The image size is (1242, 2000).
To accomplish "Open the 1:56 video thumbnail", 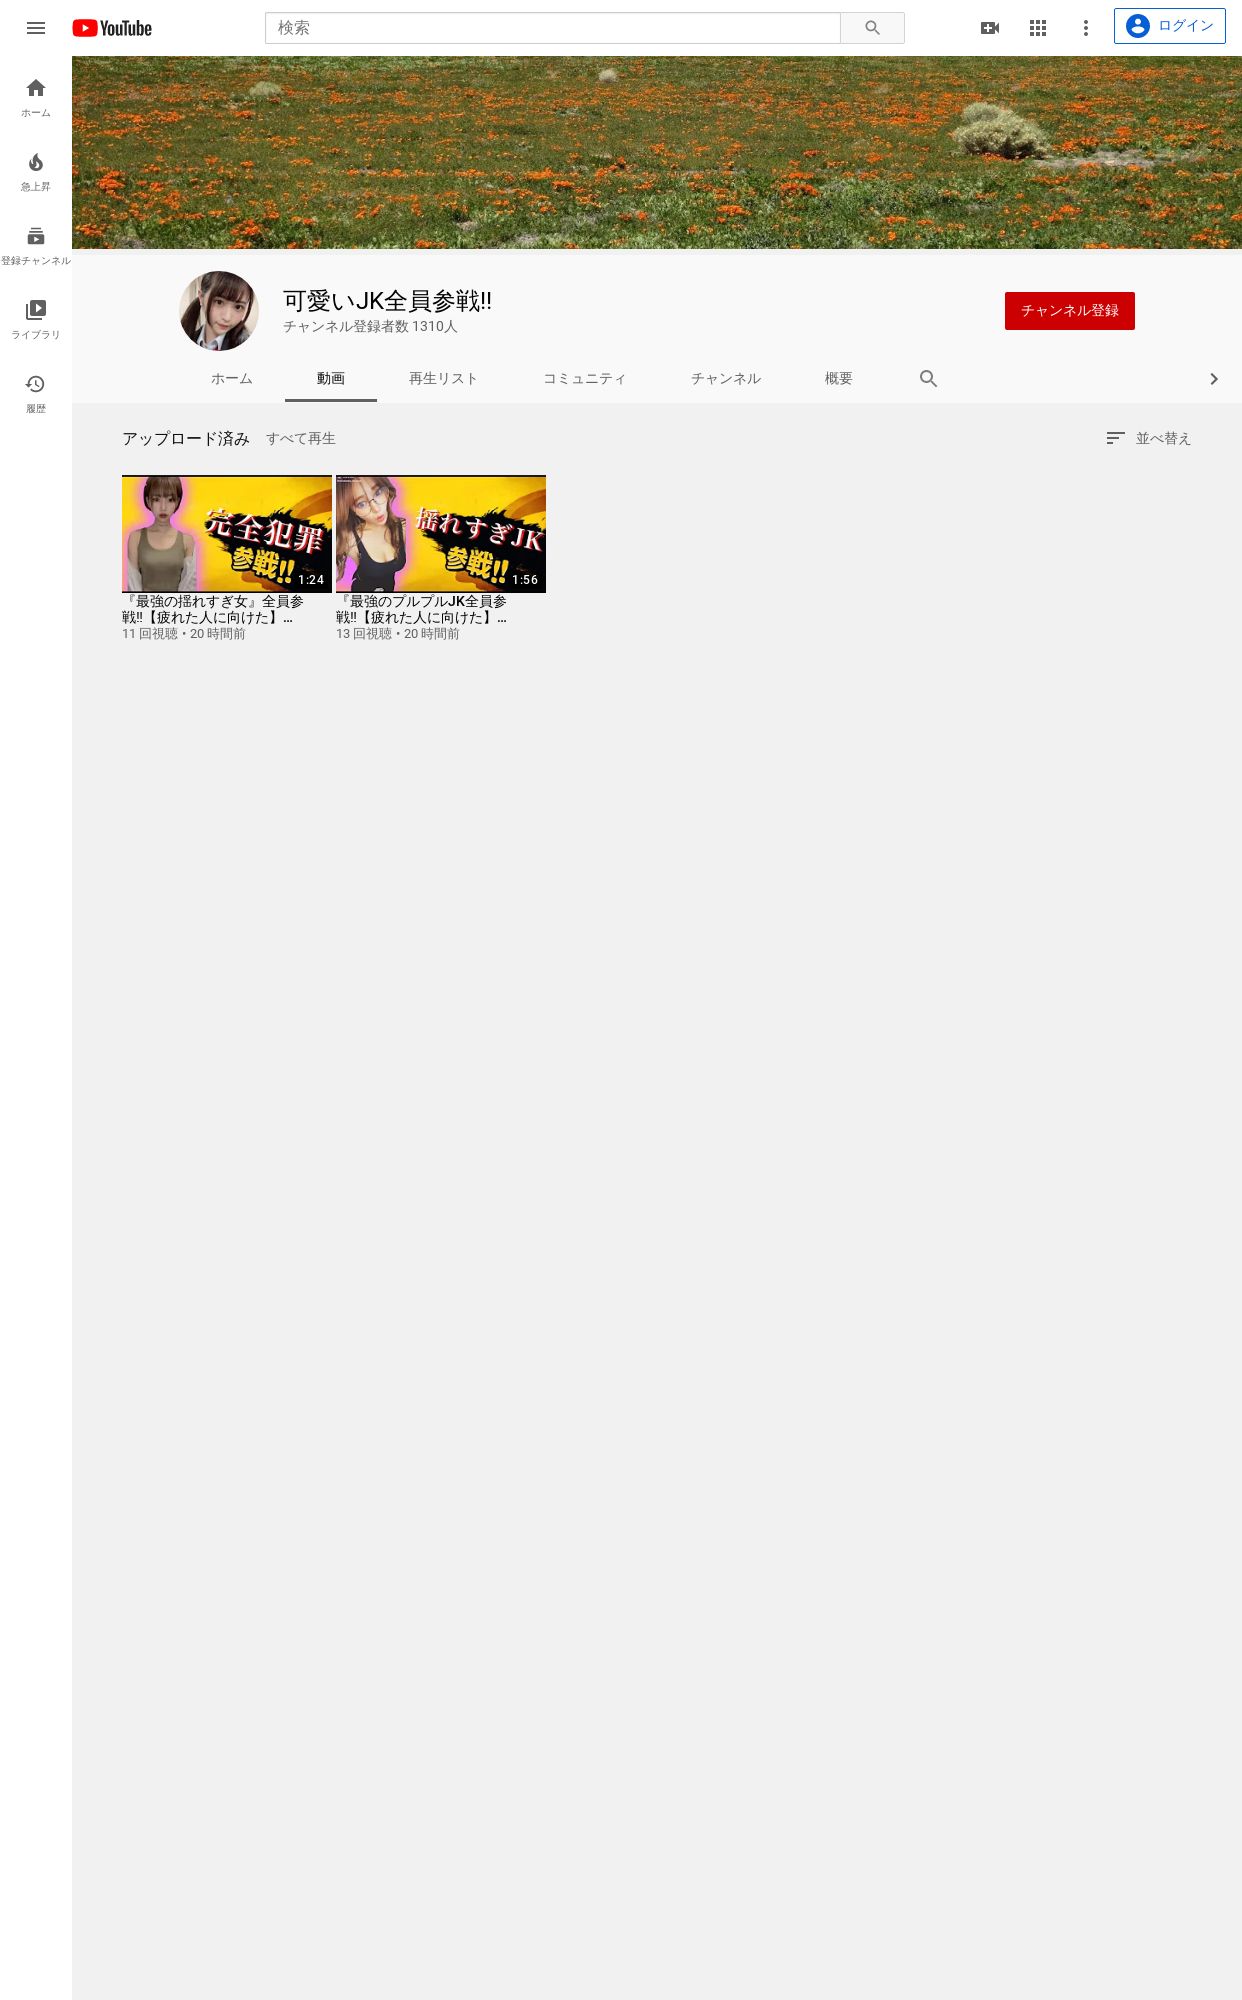I will pyautogui.click(x=441, y=534).
